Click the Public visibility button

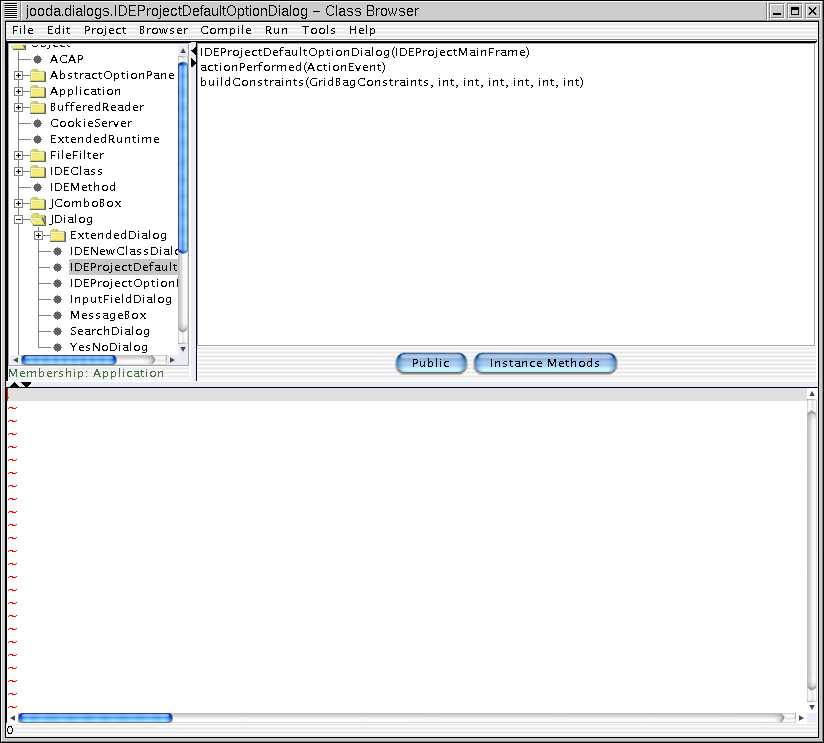click(x=431, y=363)
